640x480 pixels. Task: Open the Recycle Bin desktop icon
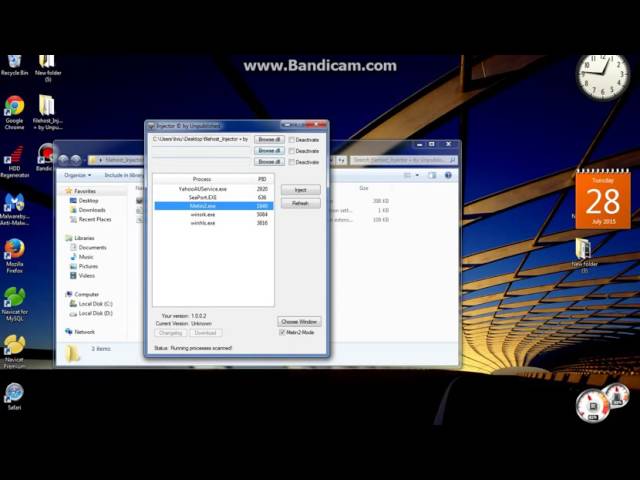[14, 65]
